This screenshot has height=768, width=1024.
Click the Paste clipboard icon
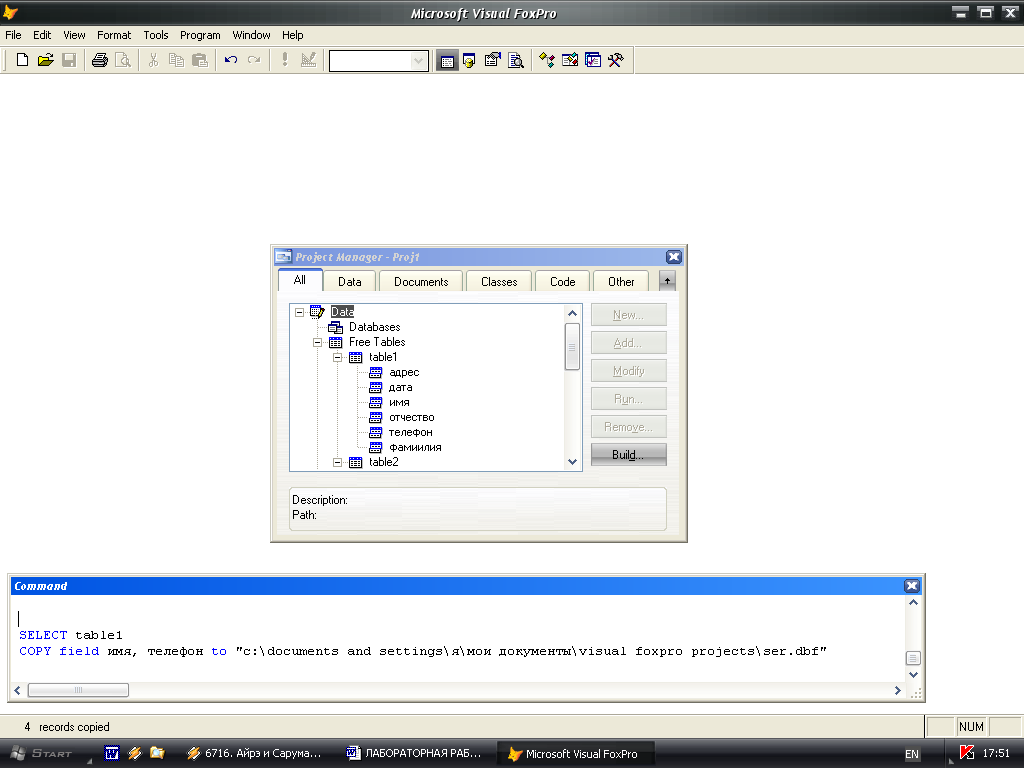coord(200,60)
